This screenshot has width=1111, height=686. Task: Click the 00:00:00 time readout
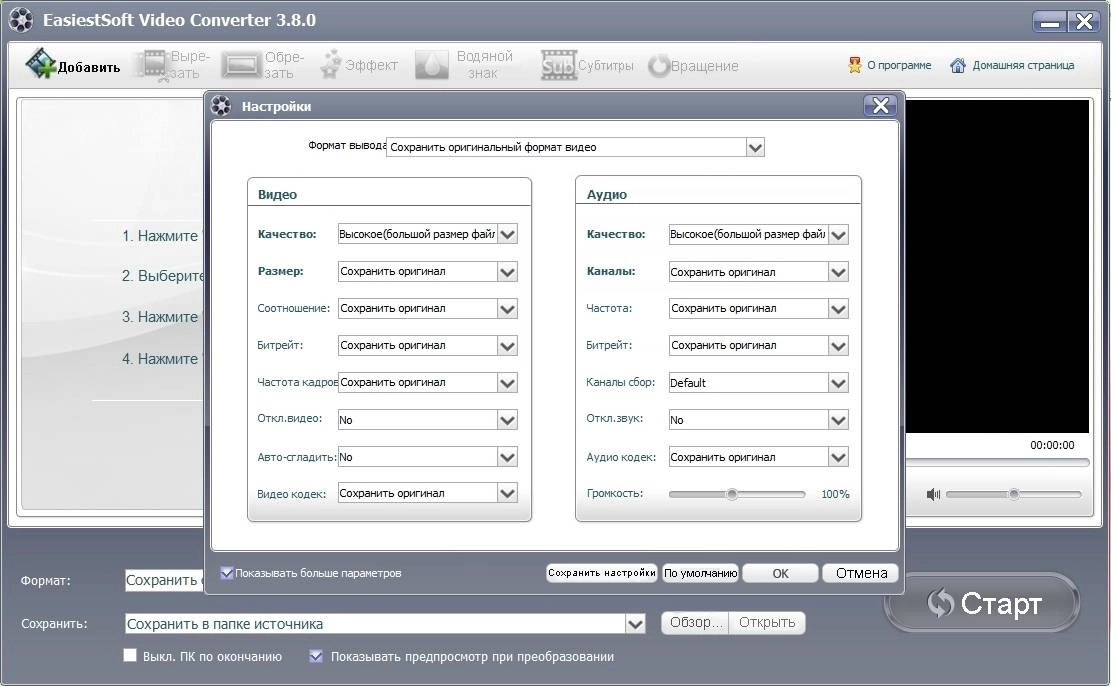click(1051, 445)
